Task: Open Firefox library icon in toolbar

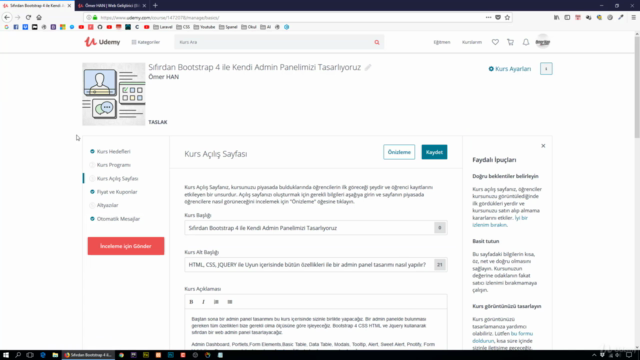Action: (557, 17)
